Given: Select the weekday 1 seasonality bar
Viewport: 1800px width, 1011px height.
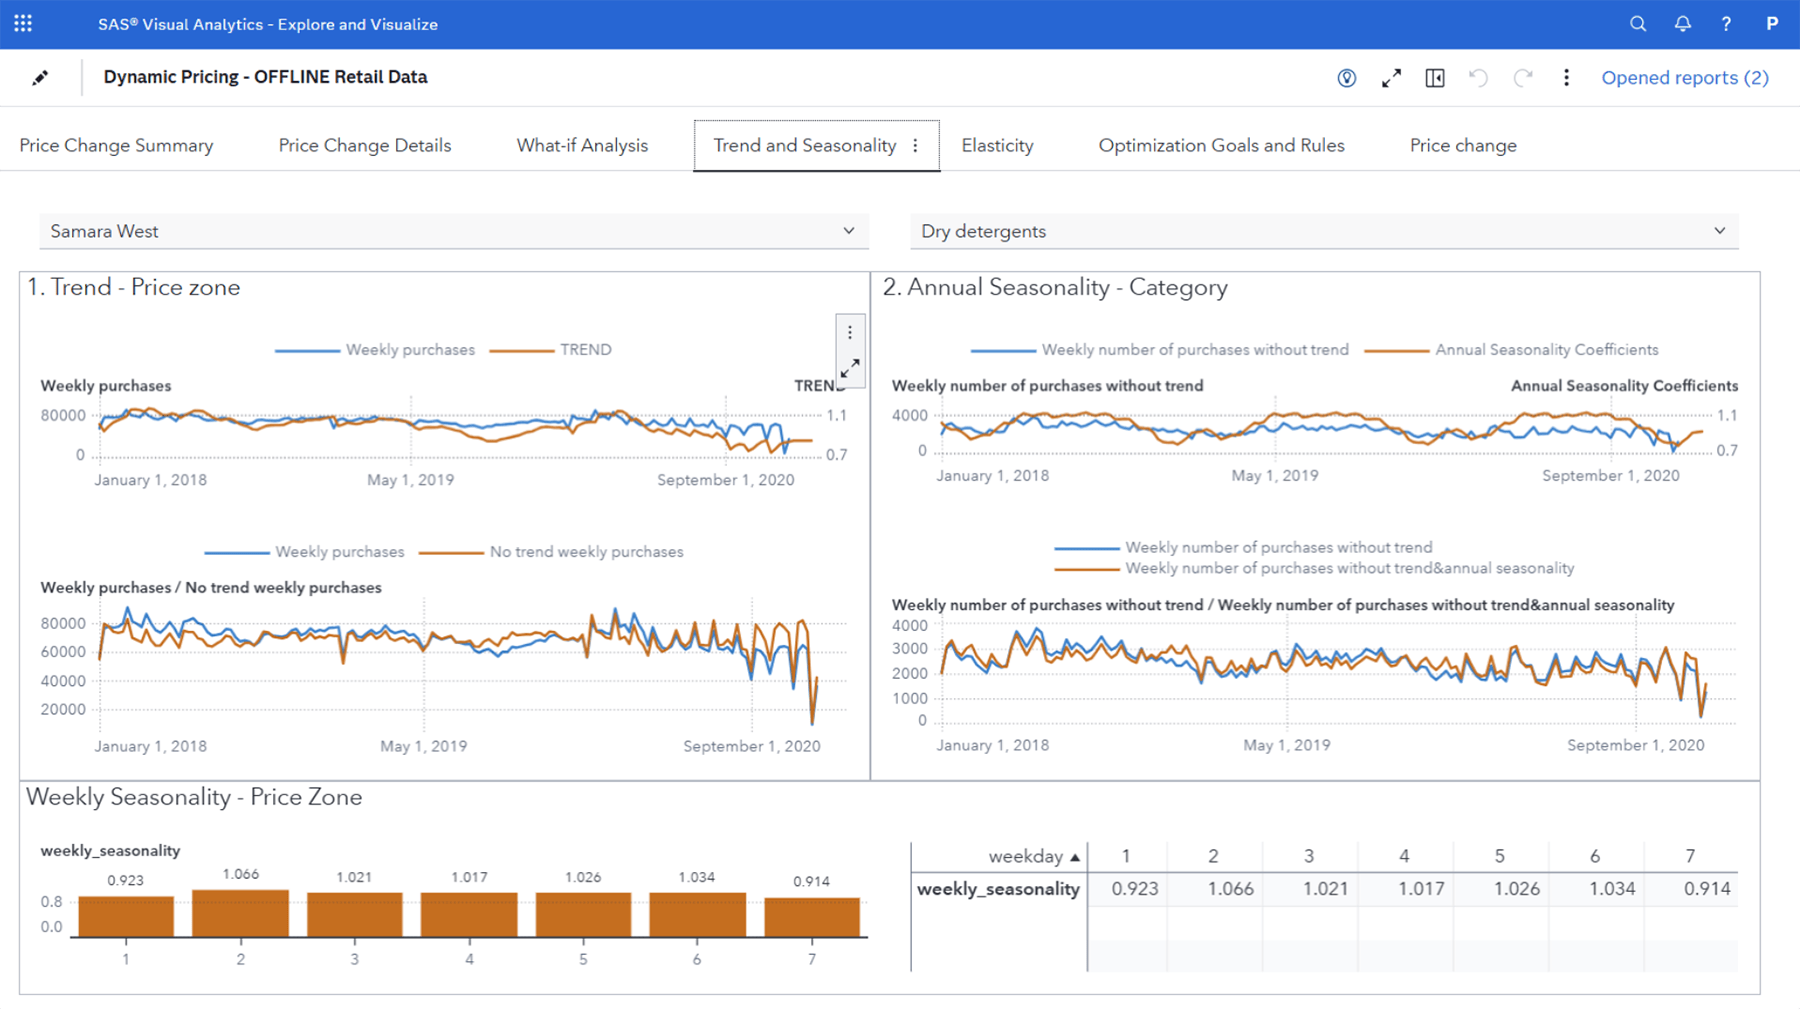Looking at the screenshot, I should [x=126, y=912].
